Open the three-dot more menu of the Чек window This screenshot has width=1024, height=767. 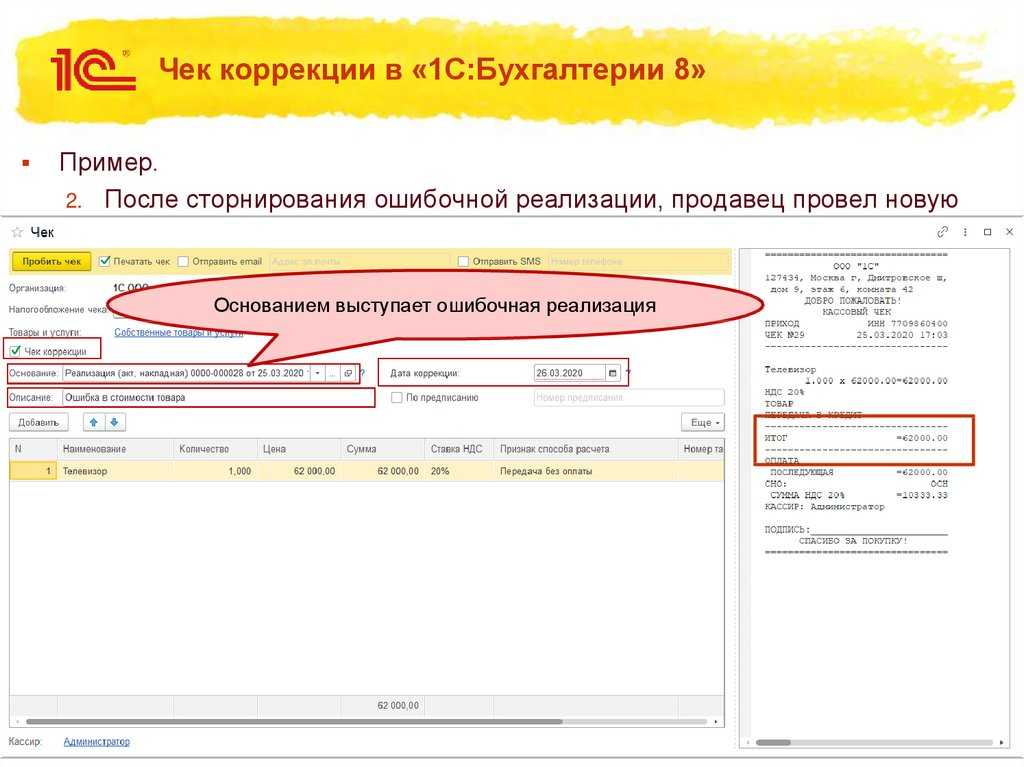tap(965, 232)
